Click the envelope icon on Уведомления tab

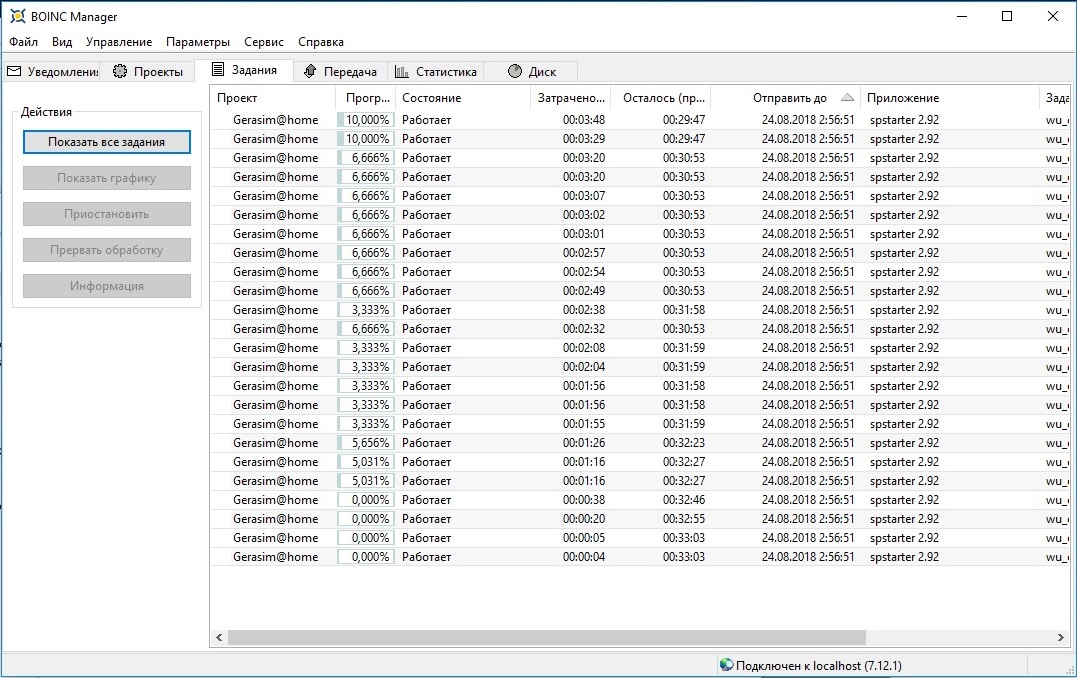click(x=14, y=71)
